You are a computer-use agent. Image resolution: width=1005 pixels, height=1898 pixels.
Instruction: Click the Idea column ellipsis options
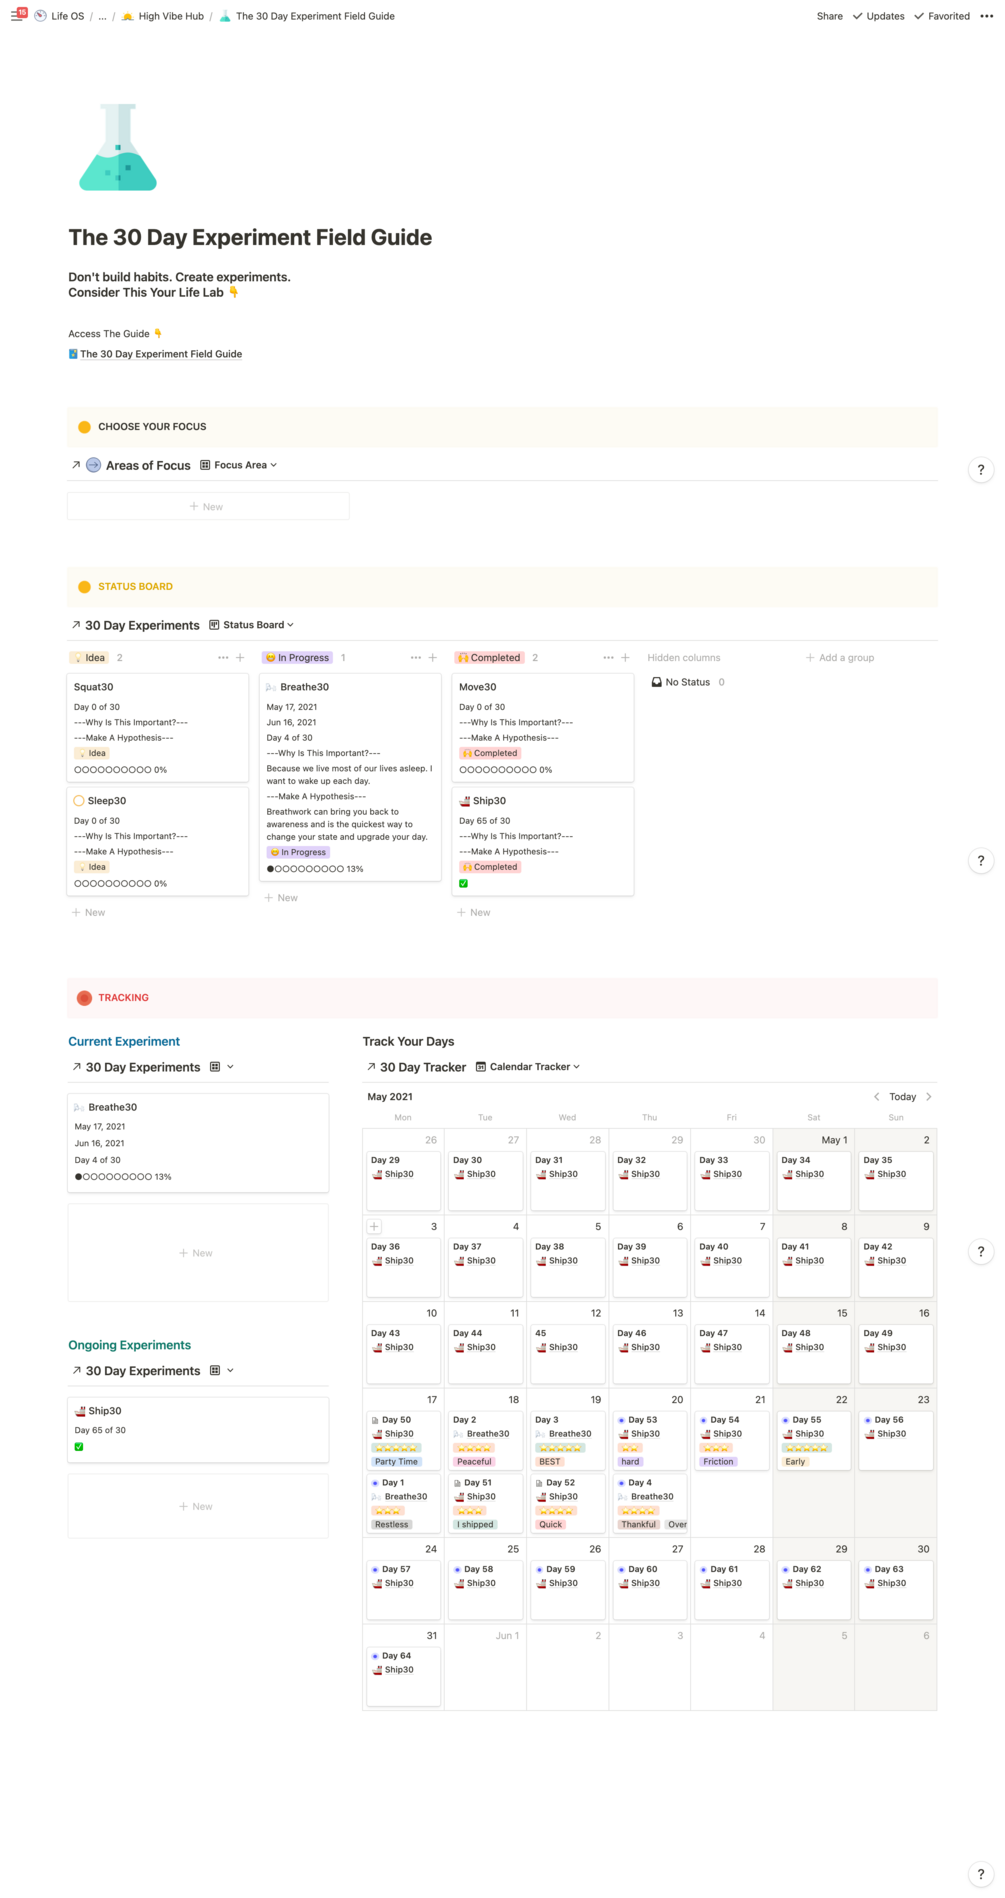tap(223, 658)
